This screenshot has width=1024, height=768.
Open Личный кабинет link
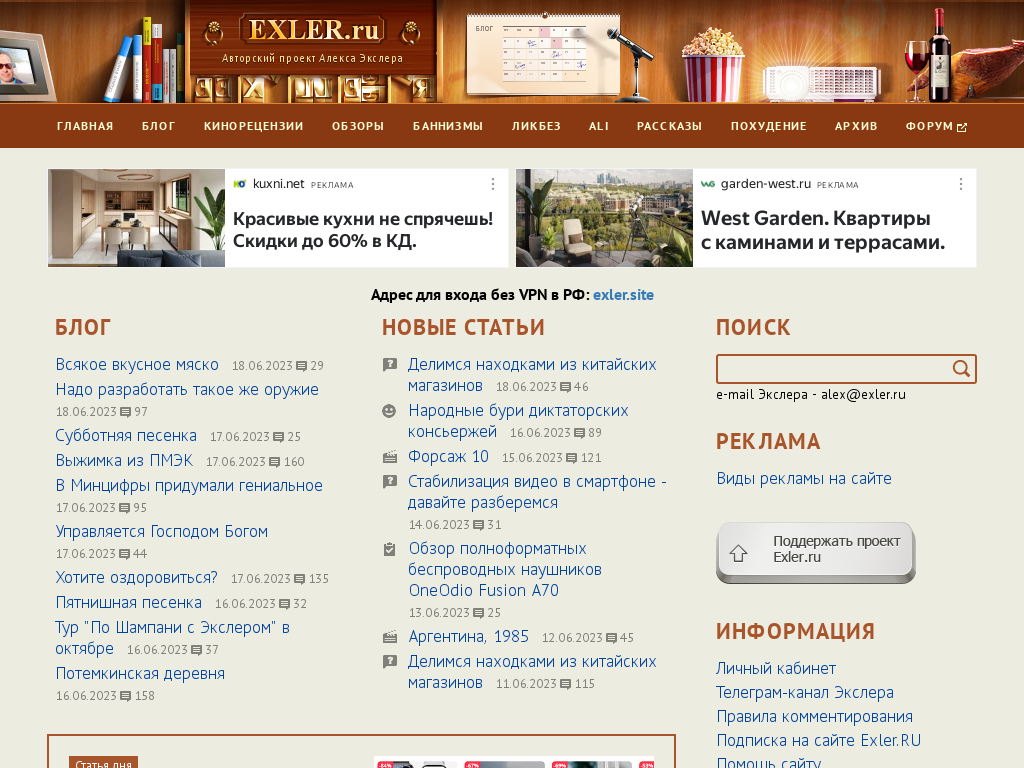776,669
